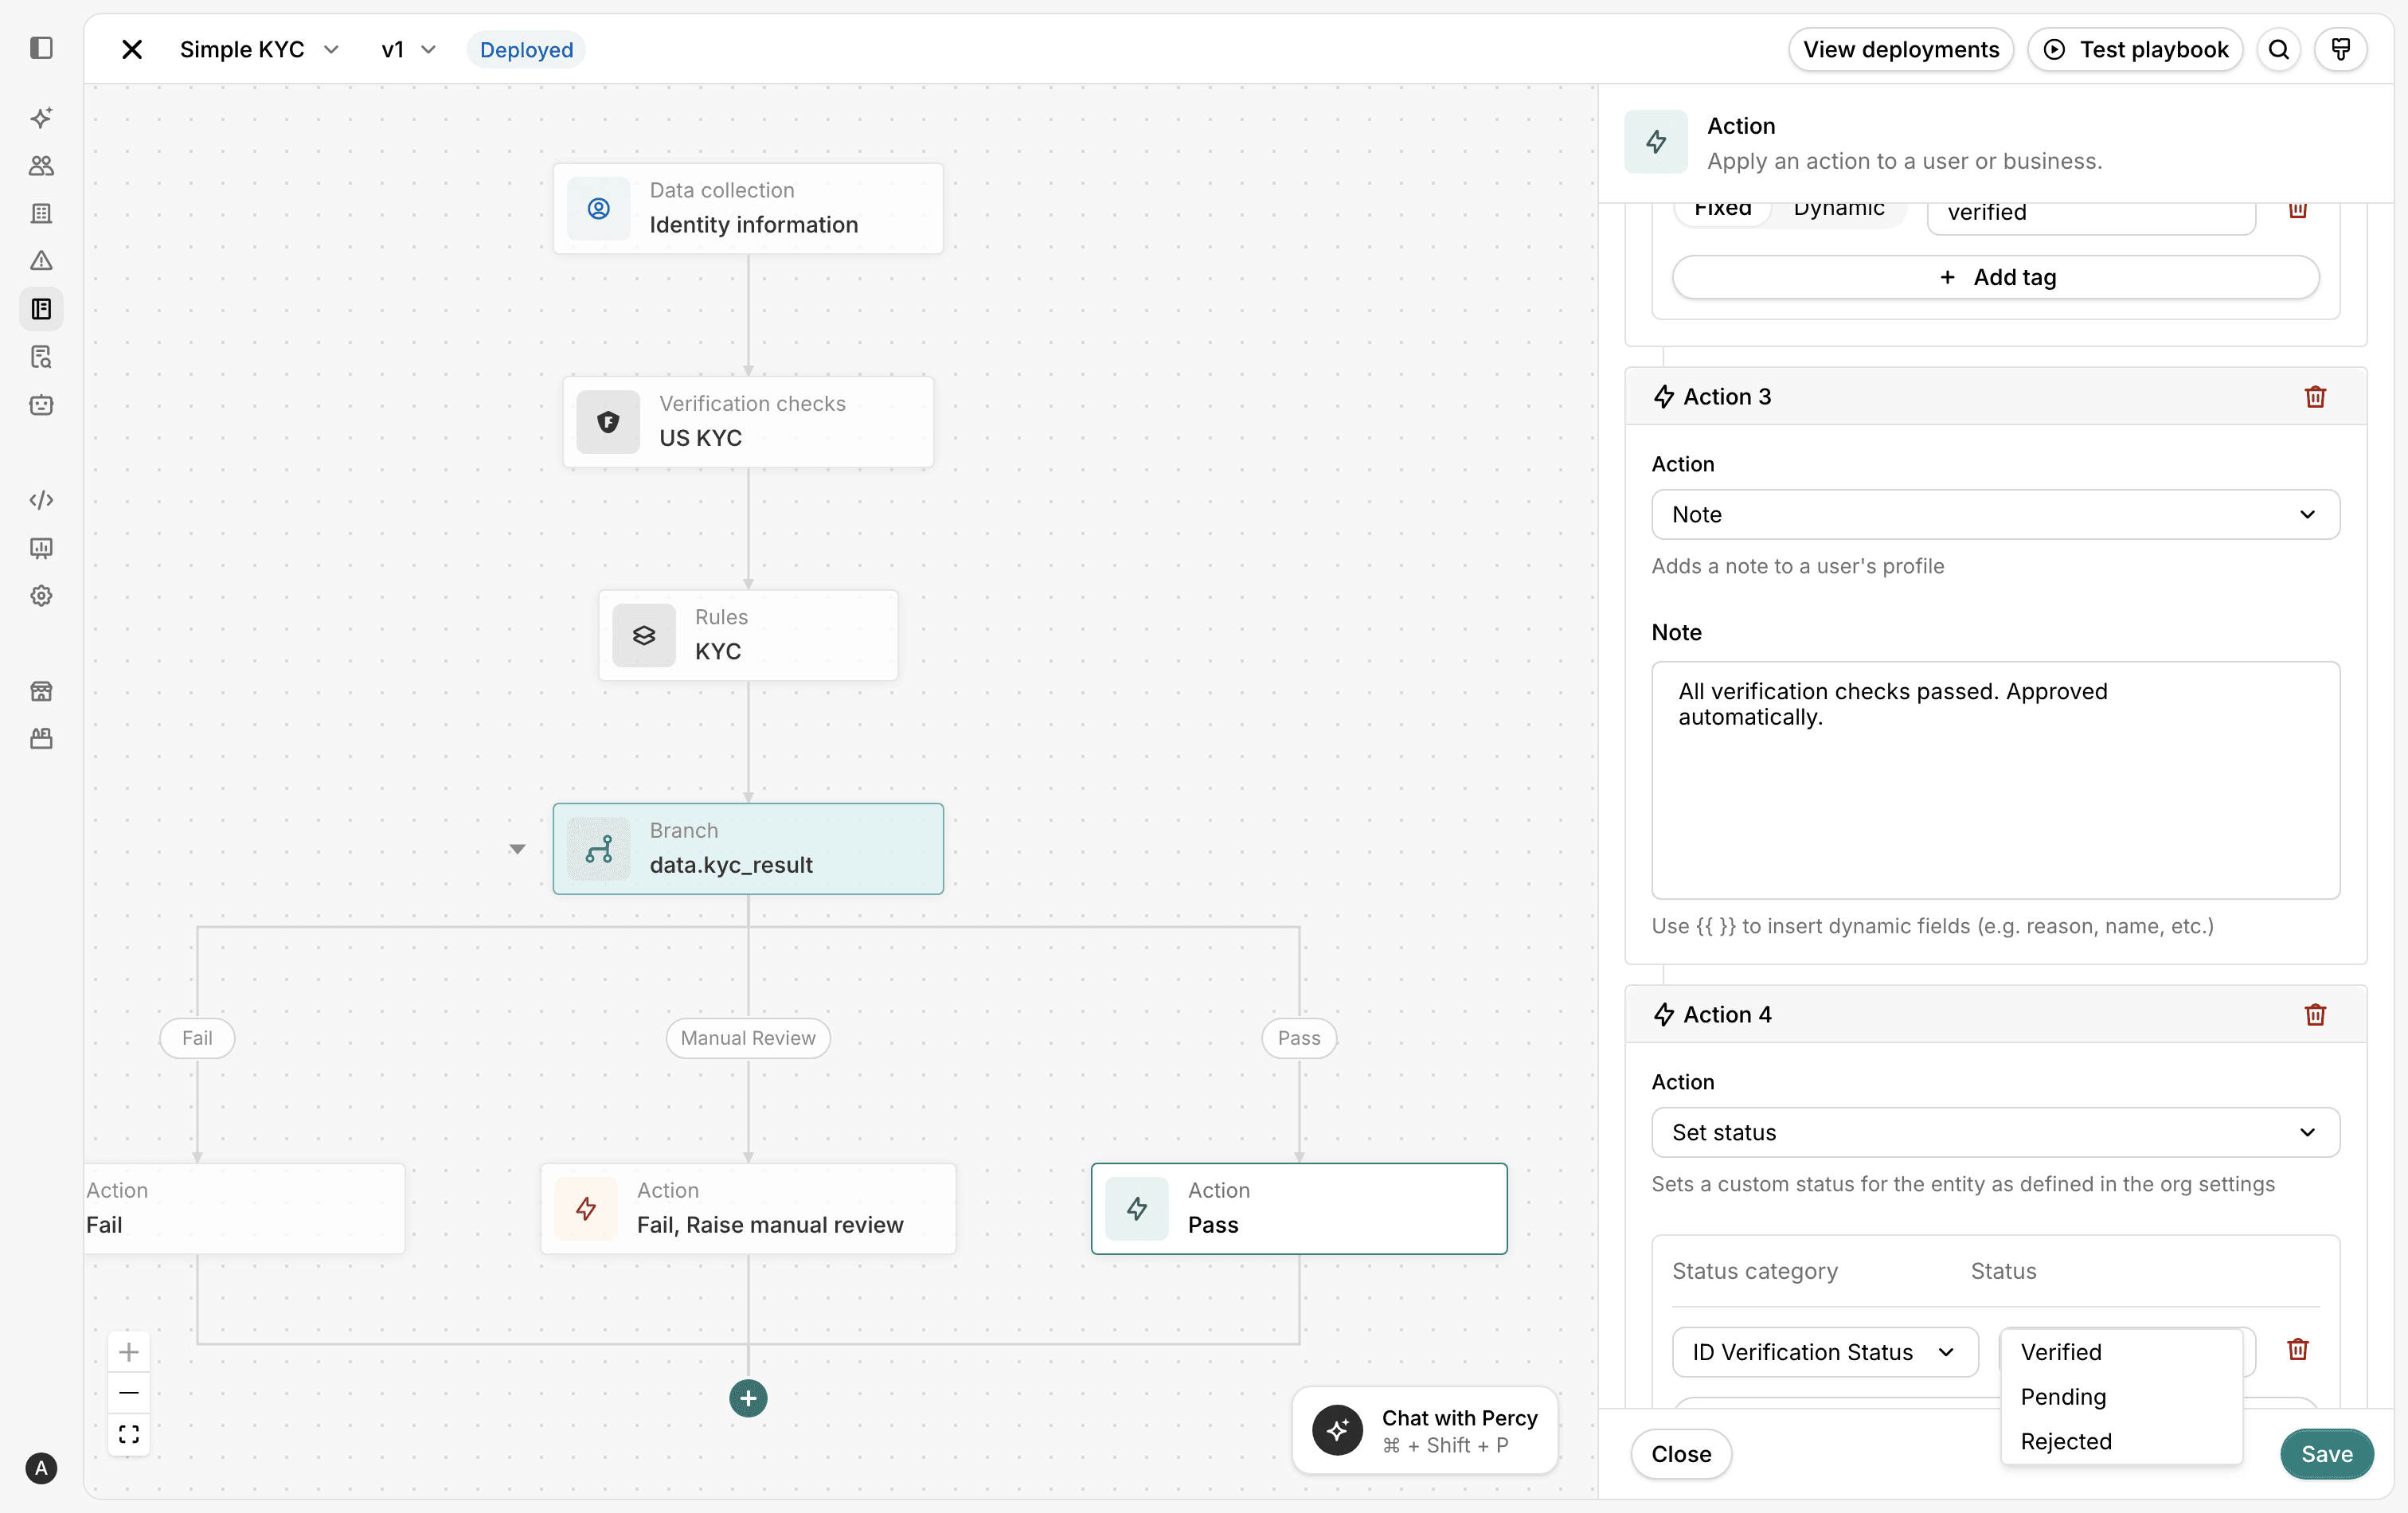2408x1513 pixels.
Task: Open the v1 version dropdown
Action: (x=409, y=49)
